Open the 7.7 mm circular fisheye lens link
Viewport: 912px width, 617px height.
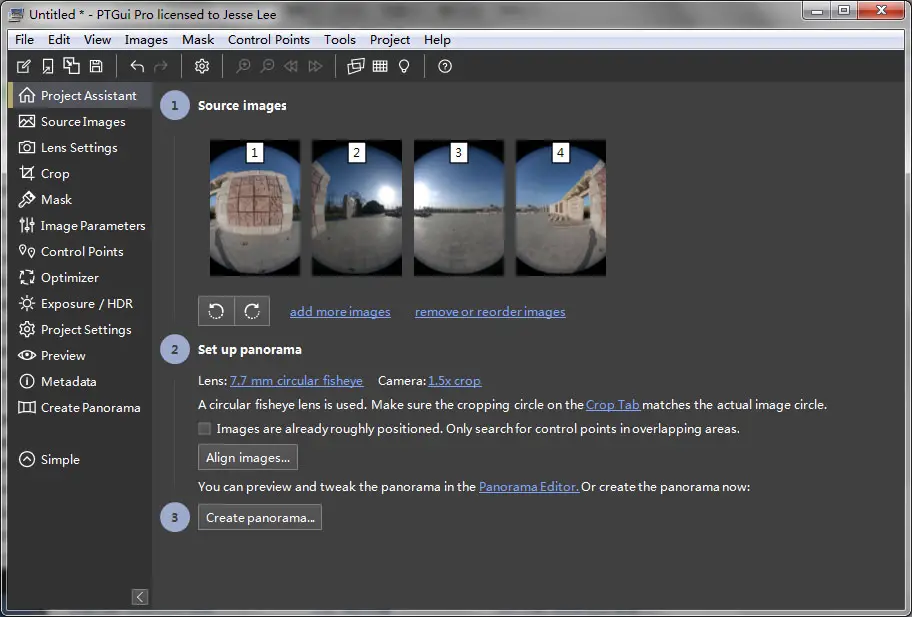pos(296,381)
